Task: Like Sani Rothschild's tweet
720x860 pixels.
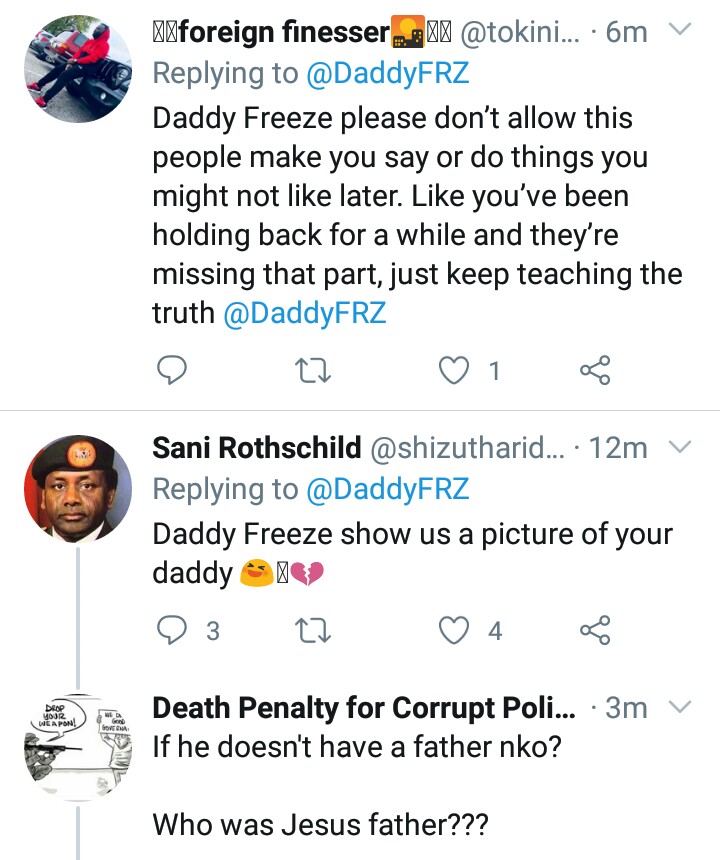Action: [x=455, y=630]
